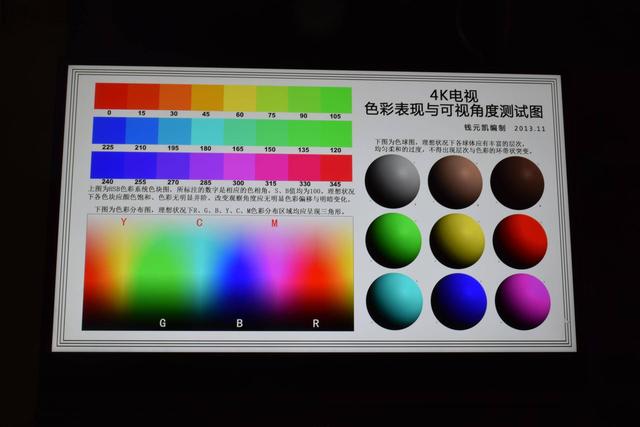Select the yellow block labeled 60
640x427 pixels.
pos(240,98)
